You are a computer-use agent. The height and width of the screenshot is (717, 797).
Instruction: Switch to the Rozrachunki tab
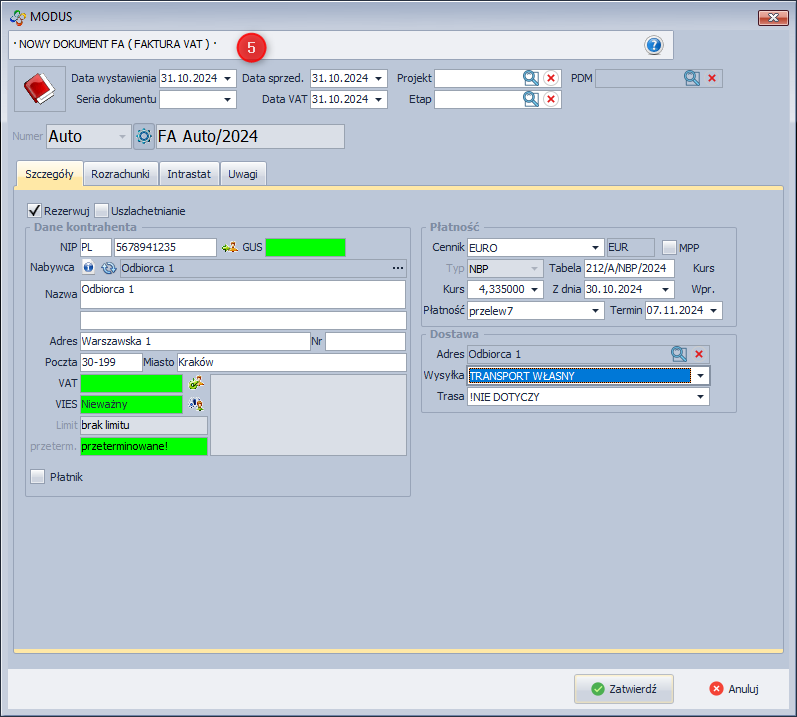click(x=120, y=174)
